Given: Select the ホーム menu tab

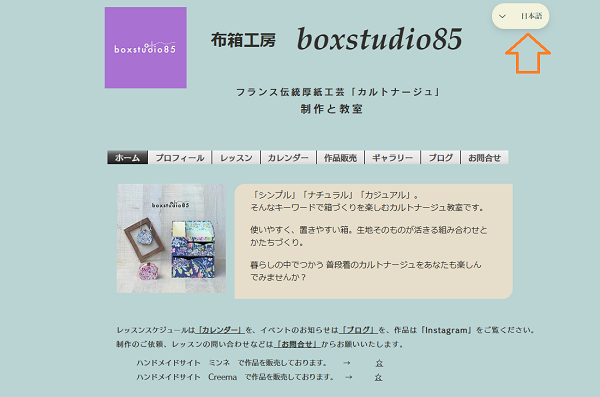Looking at the screenshot, I should pyautogui.click(x=127, y=157).
